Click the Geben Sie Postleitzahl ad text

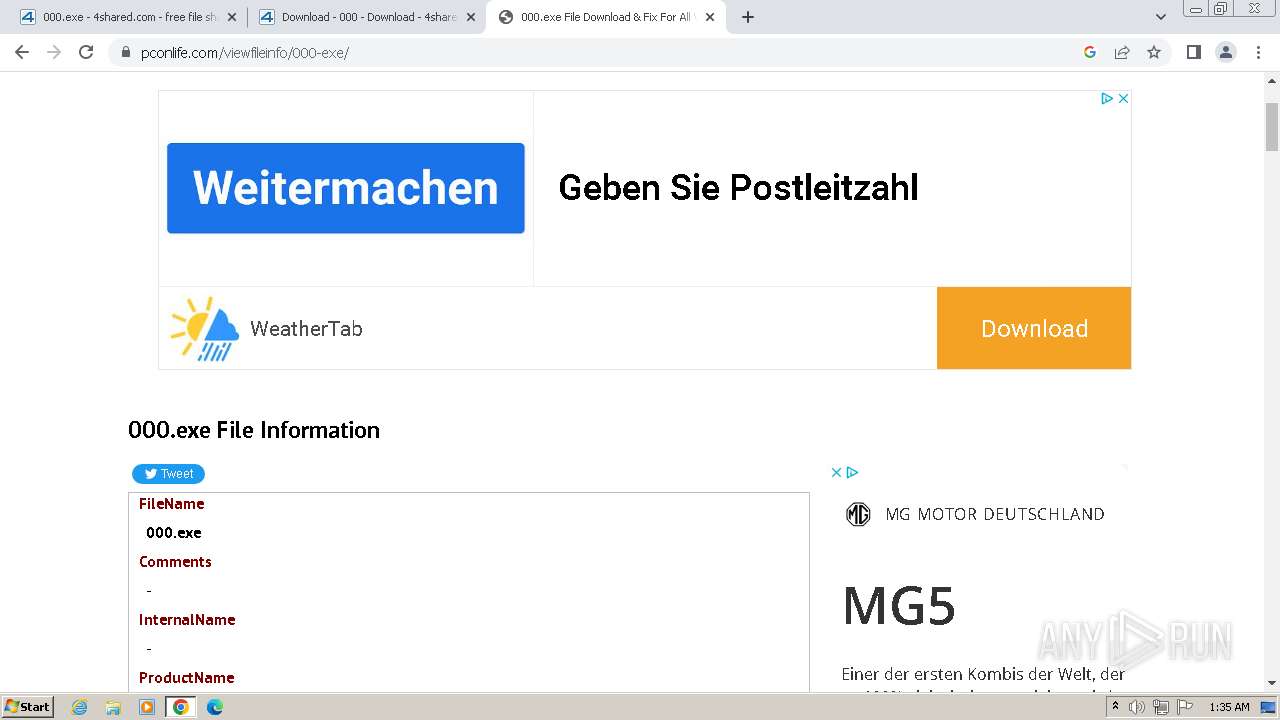[x=738, y=188]
